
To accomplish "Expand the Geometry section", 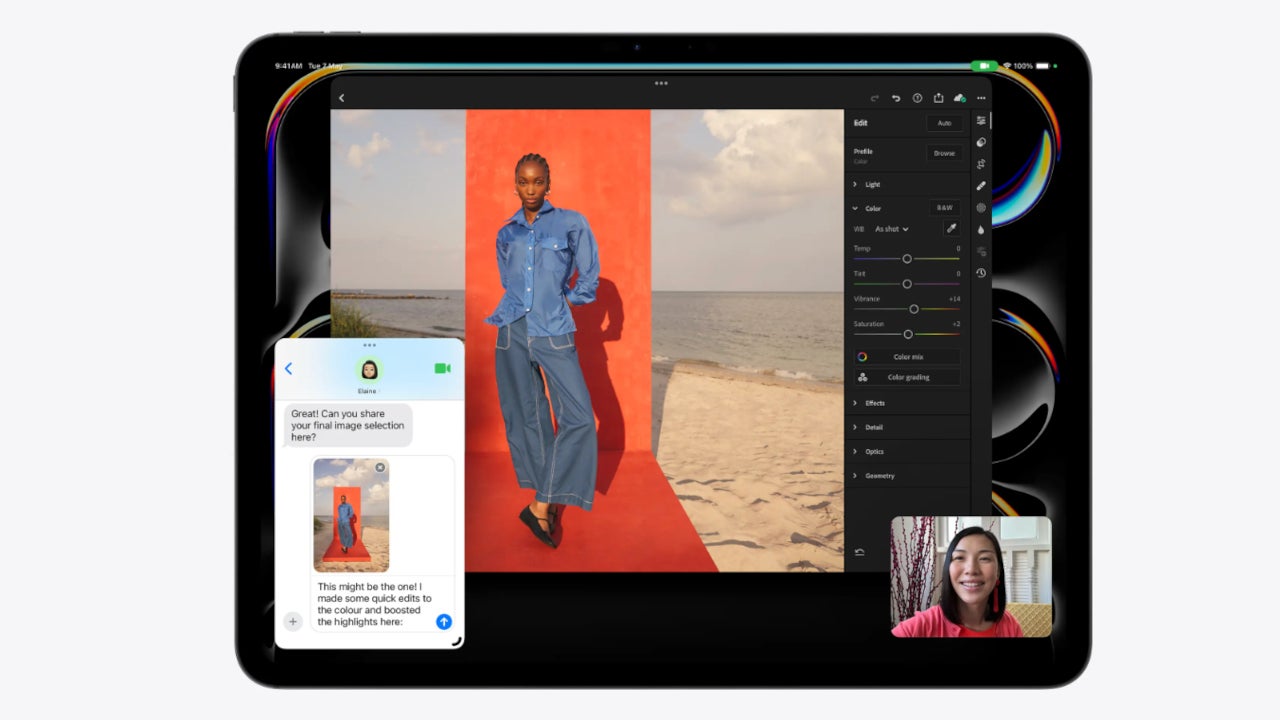I will point(879,476).
